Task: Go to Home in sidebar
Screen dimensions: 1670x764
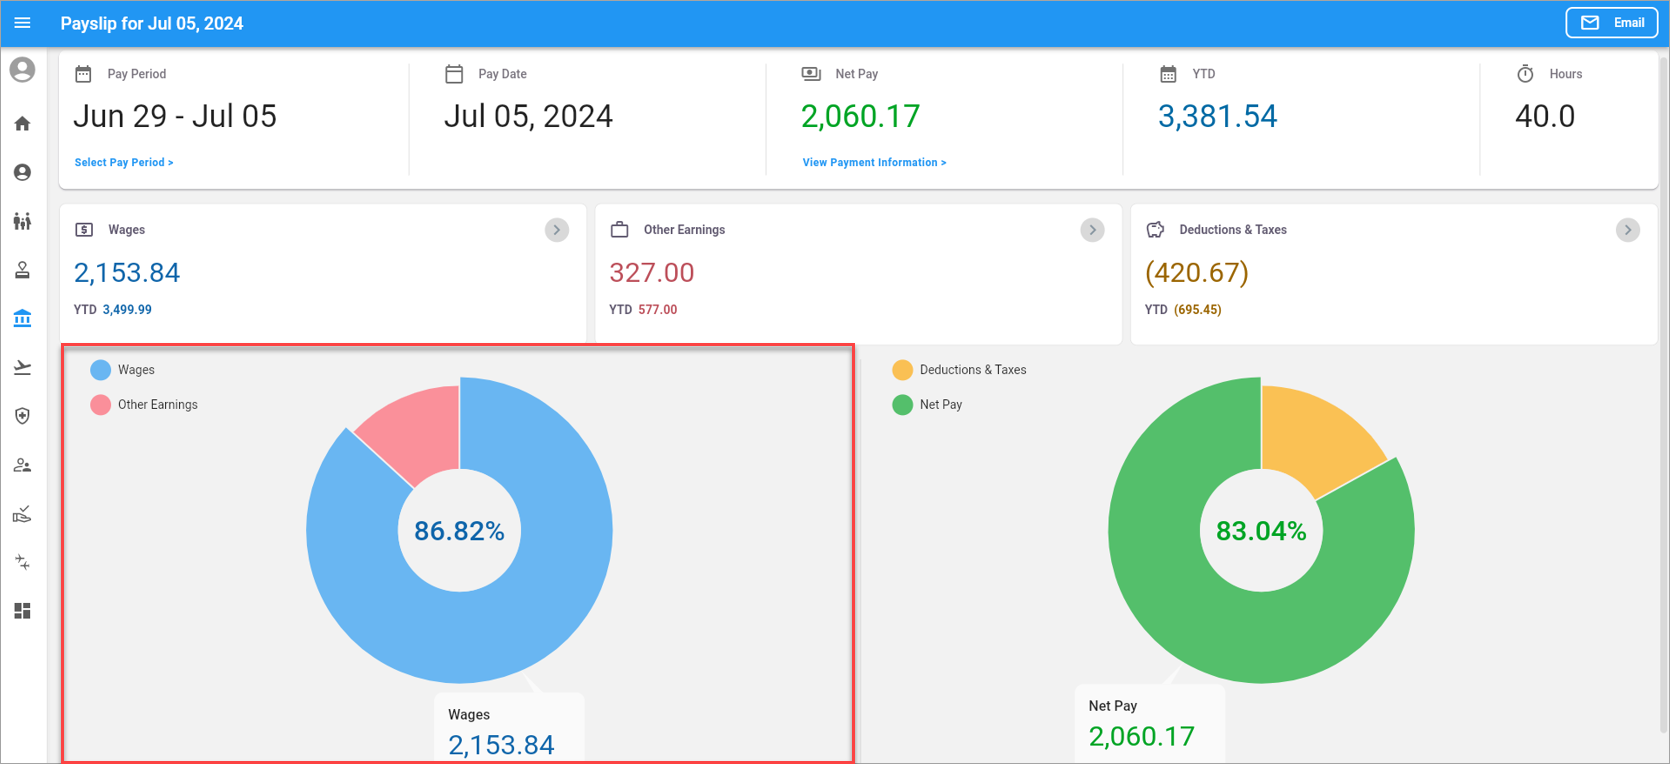Action: tap(22, 124)
